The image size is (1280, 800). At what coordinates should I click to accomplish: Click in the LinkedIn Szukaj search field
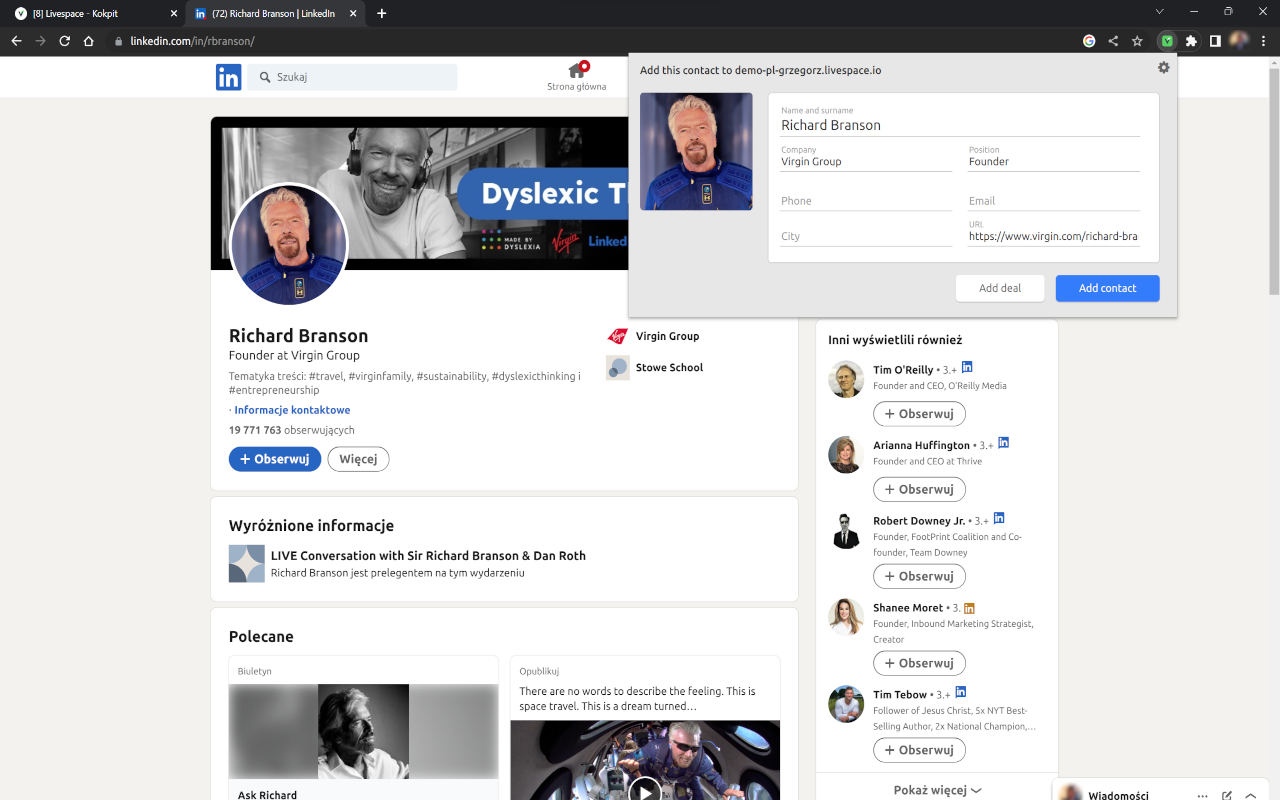[352, 77]
